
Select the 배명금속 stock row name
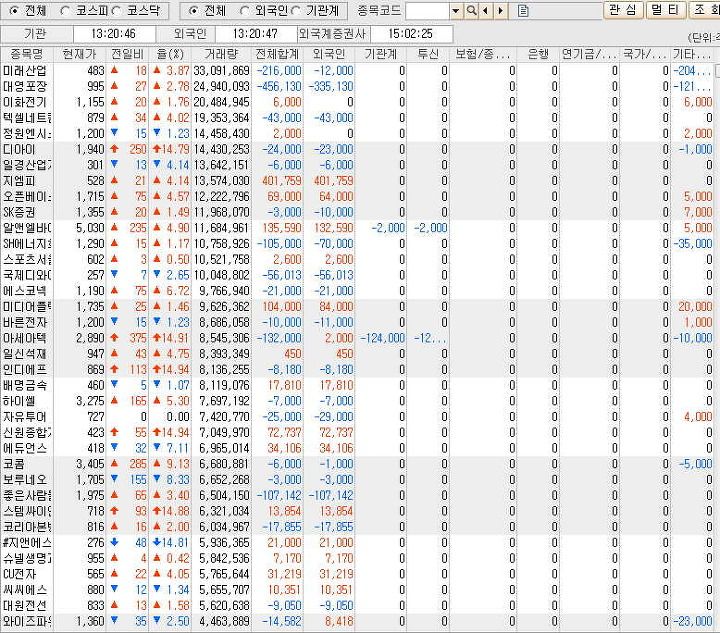coord(25,385)
